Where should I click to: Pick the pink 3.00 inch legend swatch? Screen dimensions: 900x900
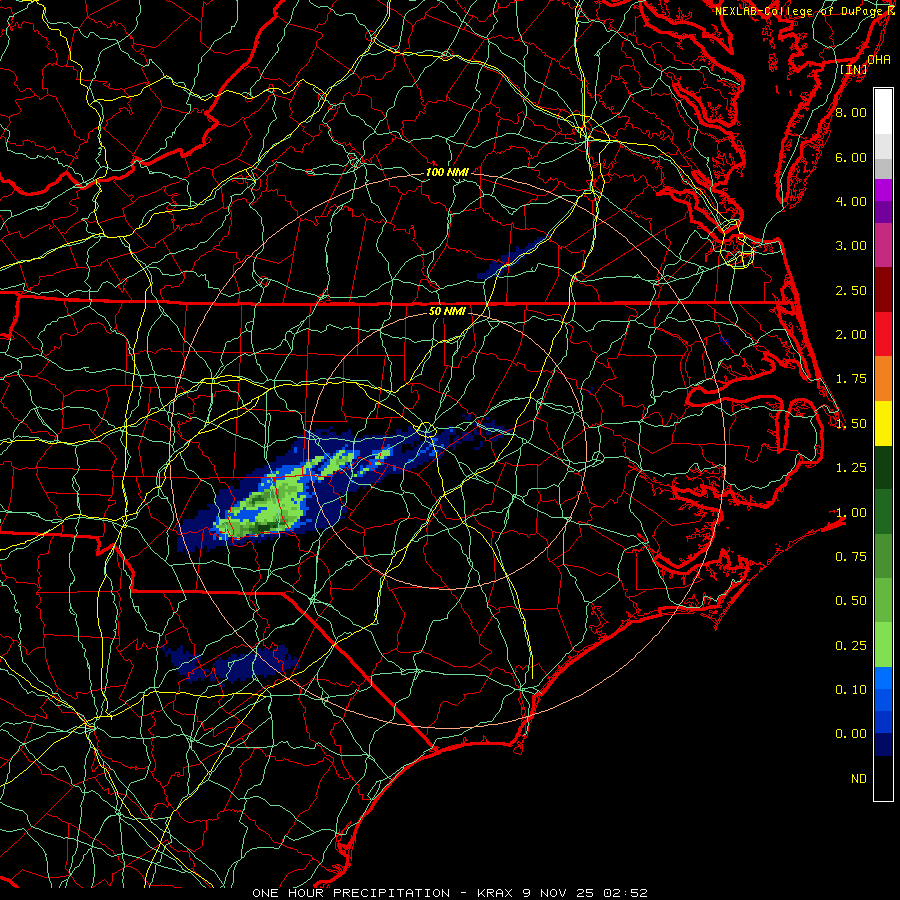[x=883, y=245]
